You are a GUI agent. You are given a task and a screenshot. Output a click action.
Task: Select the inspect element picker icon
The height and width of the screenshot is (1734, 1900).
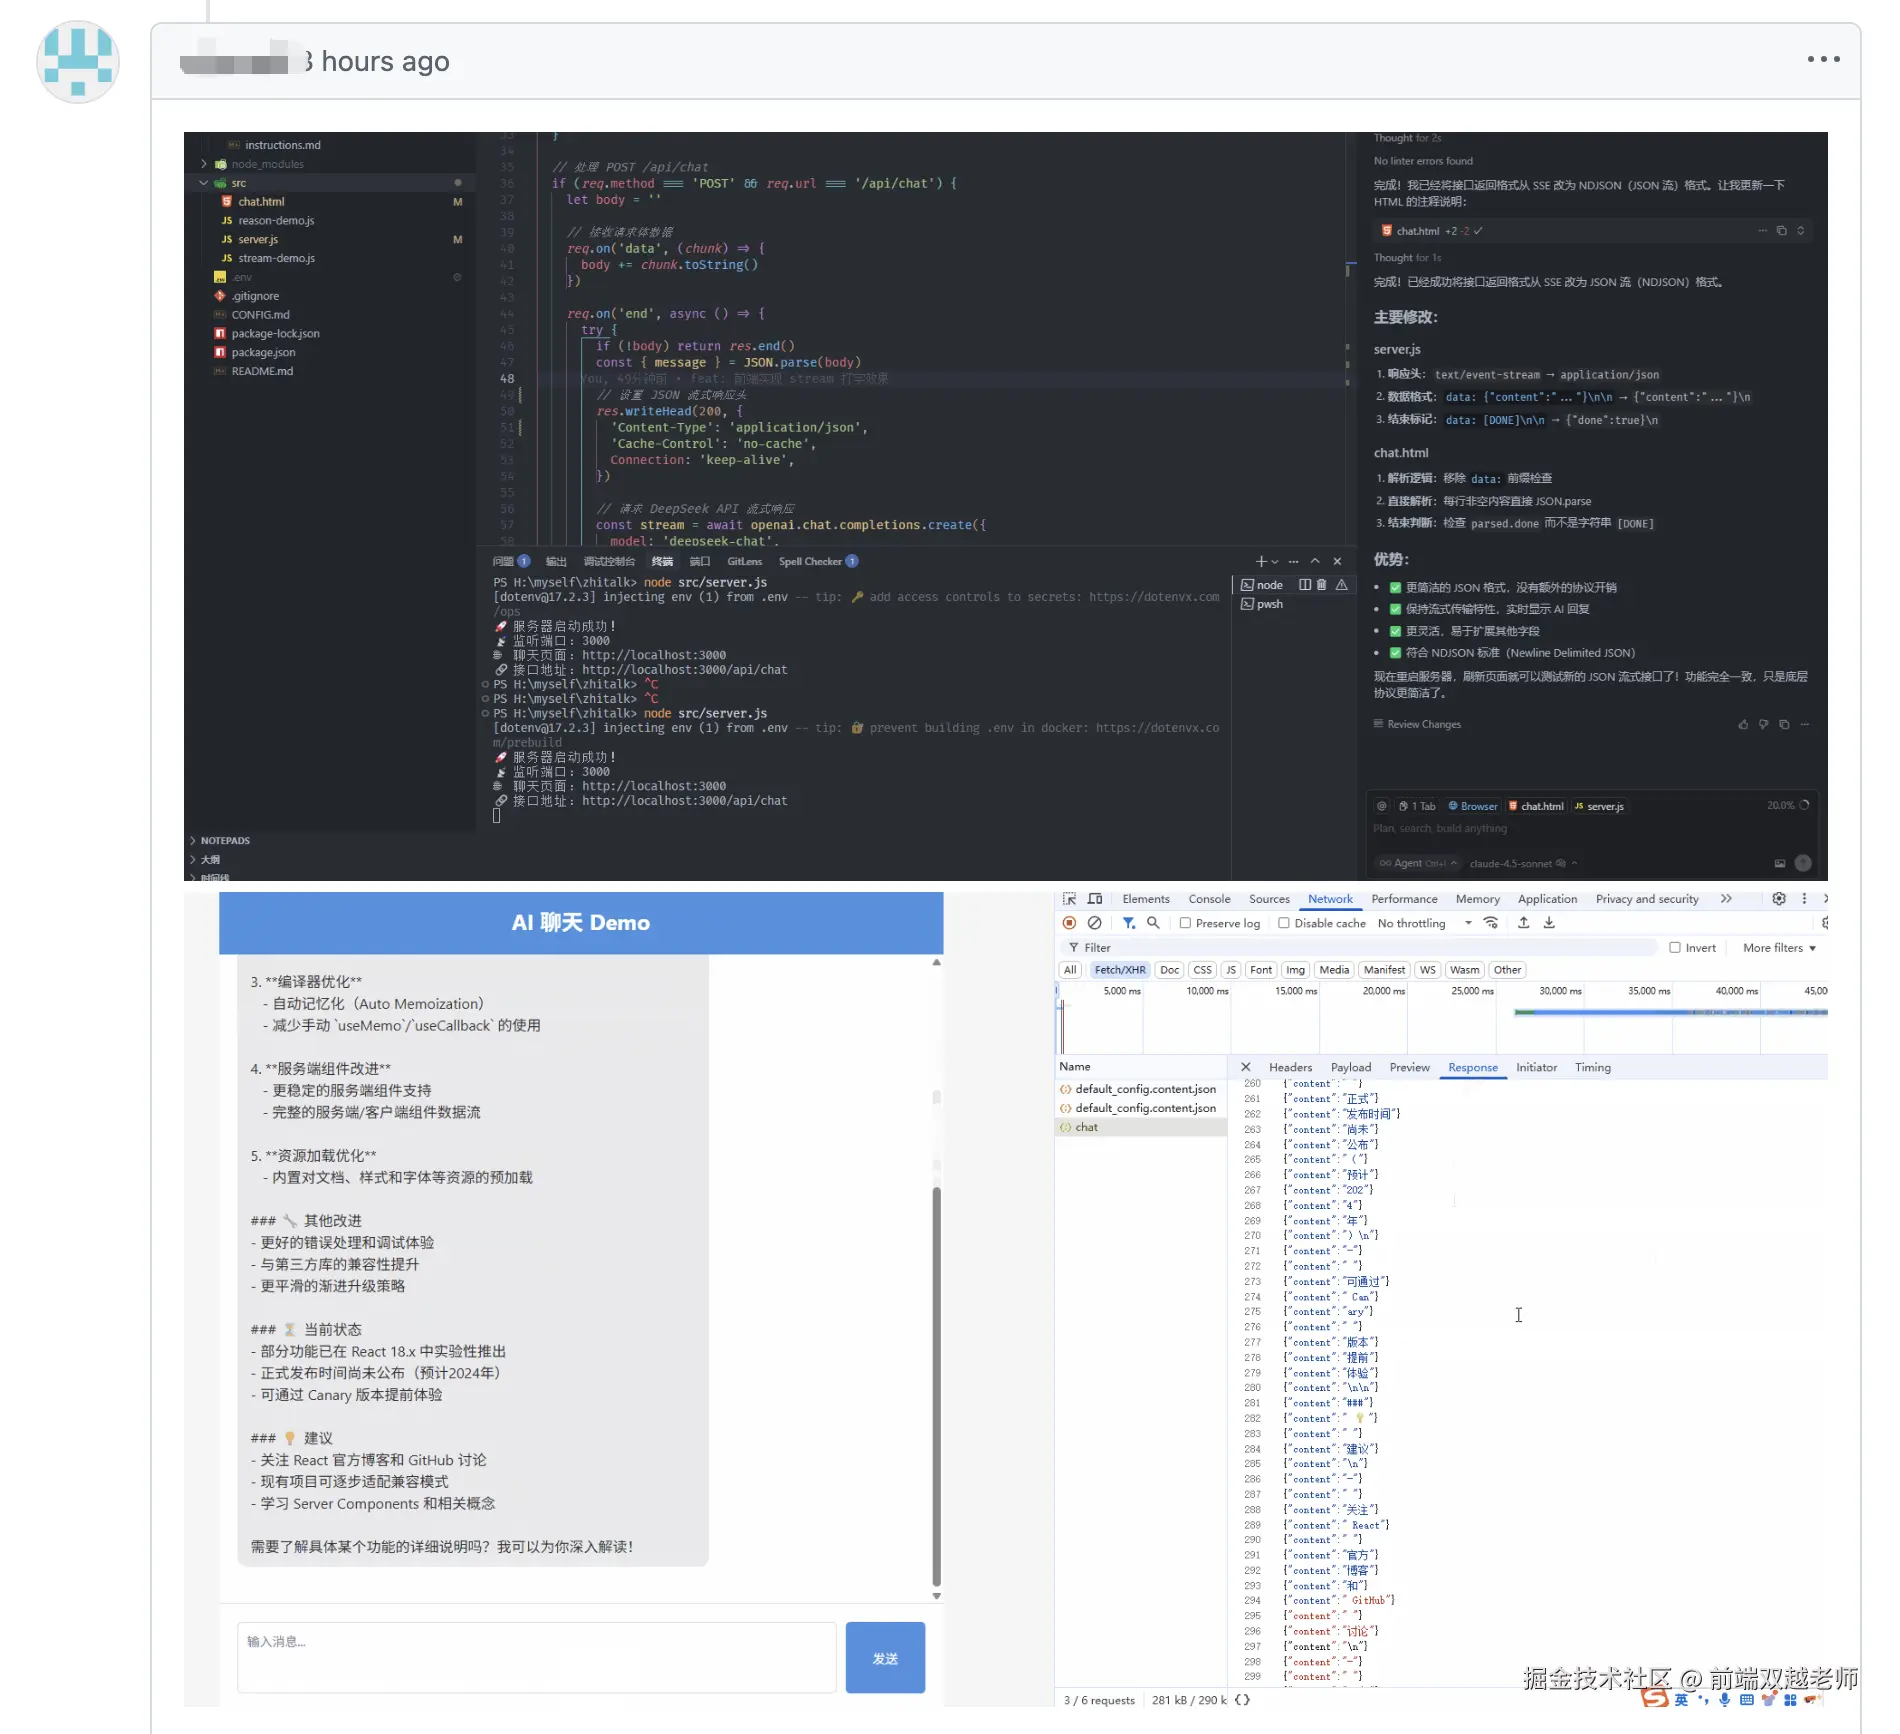tap(1069, 899)
